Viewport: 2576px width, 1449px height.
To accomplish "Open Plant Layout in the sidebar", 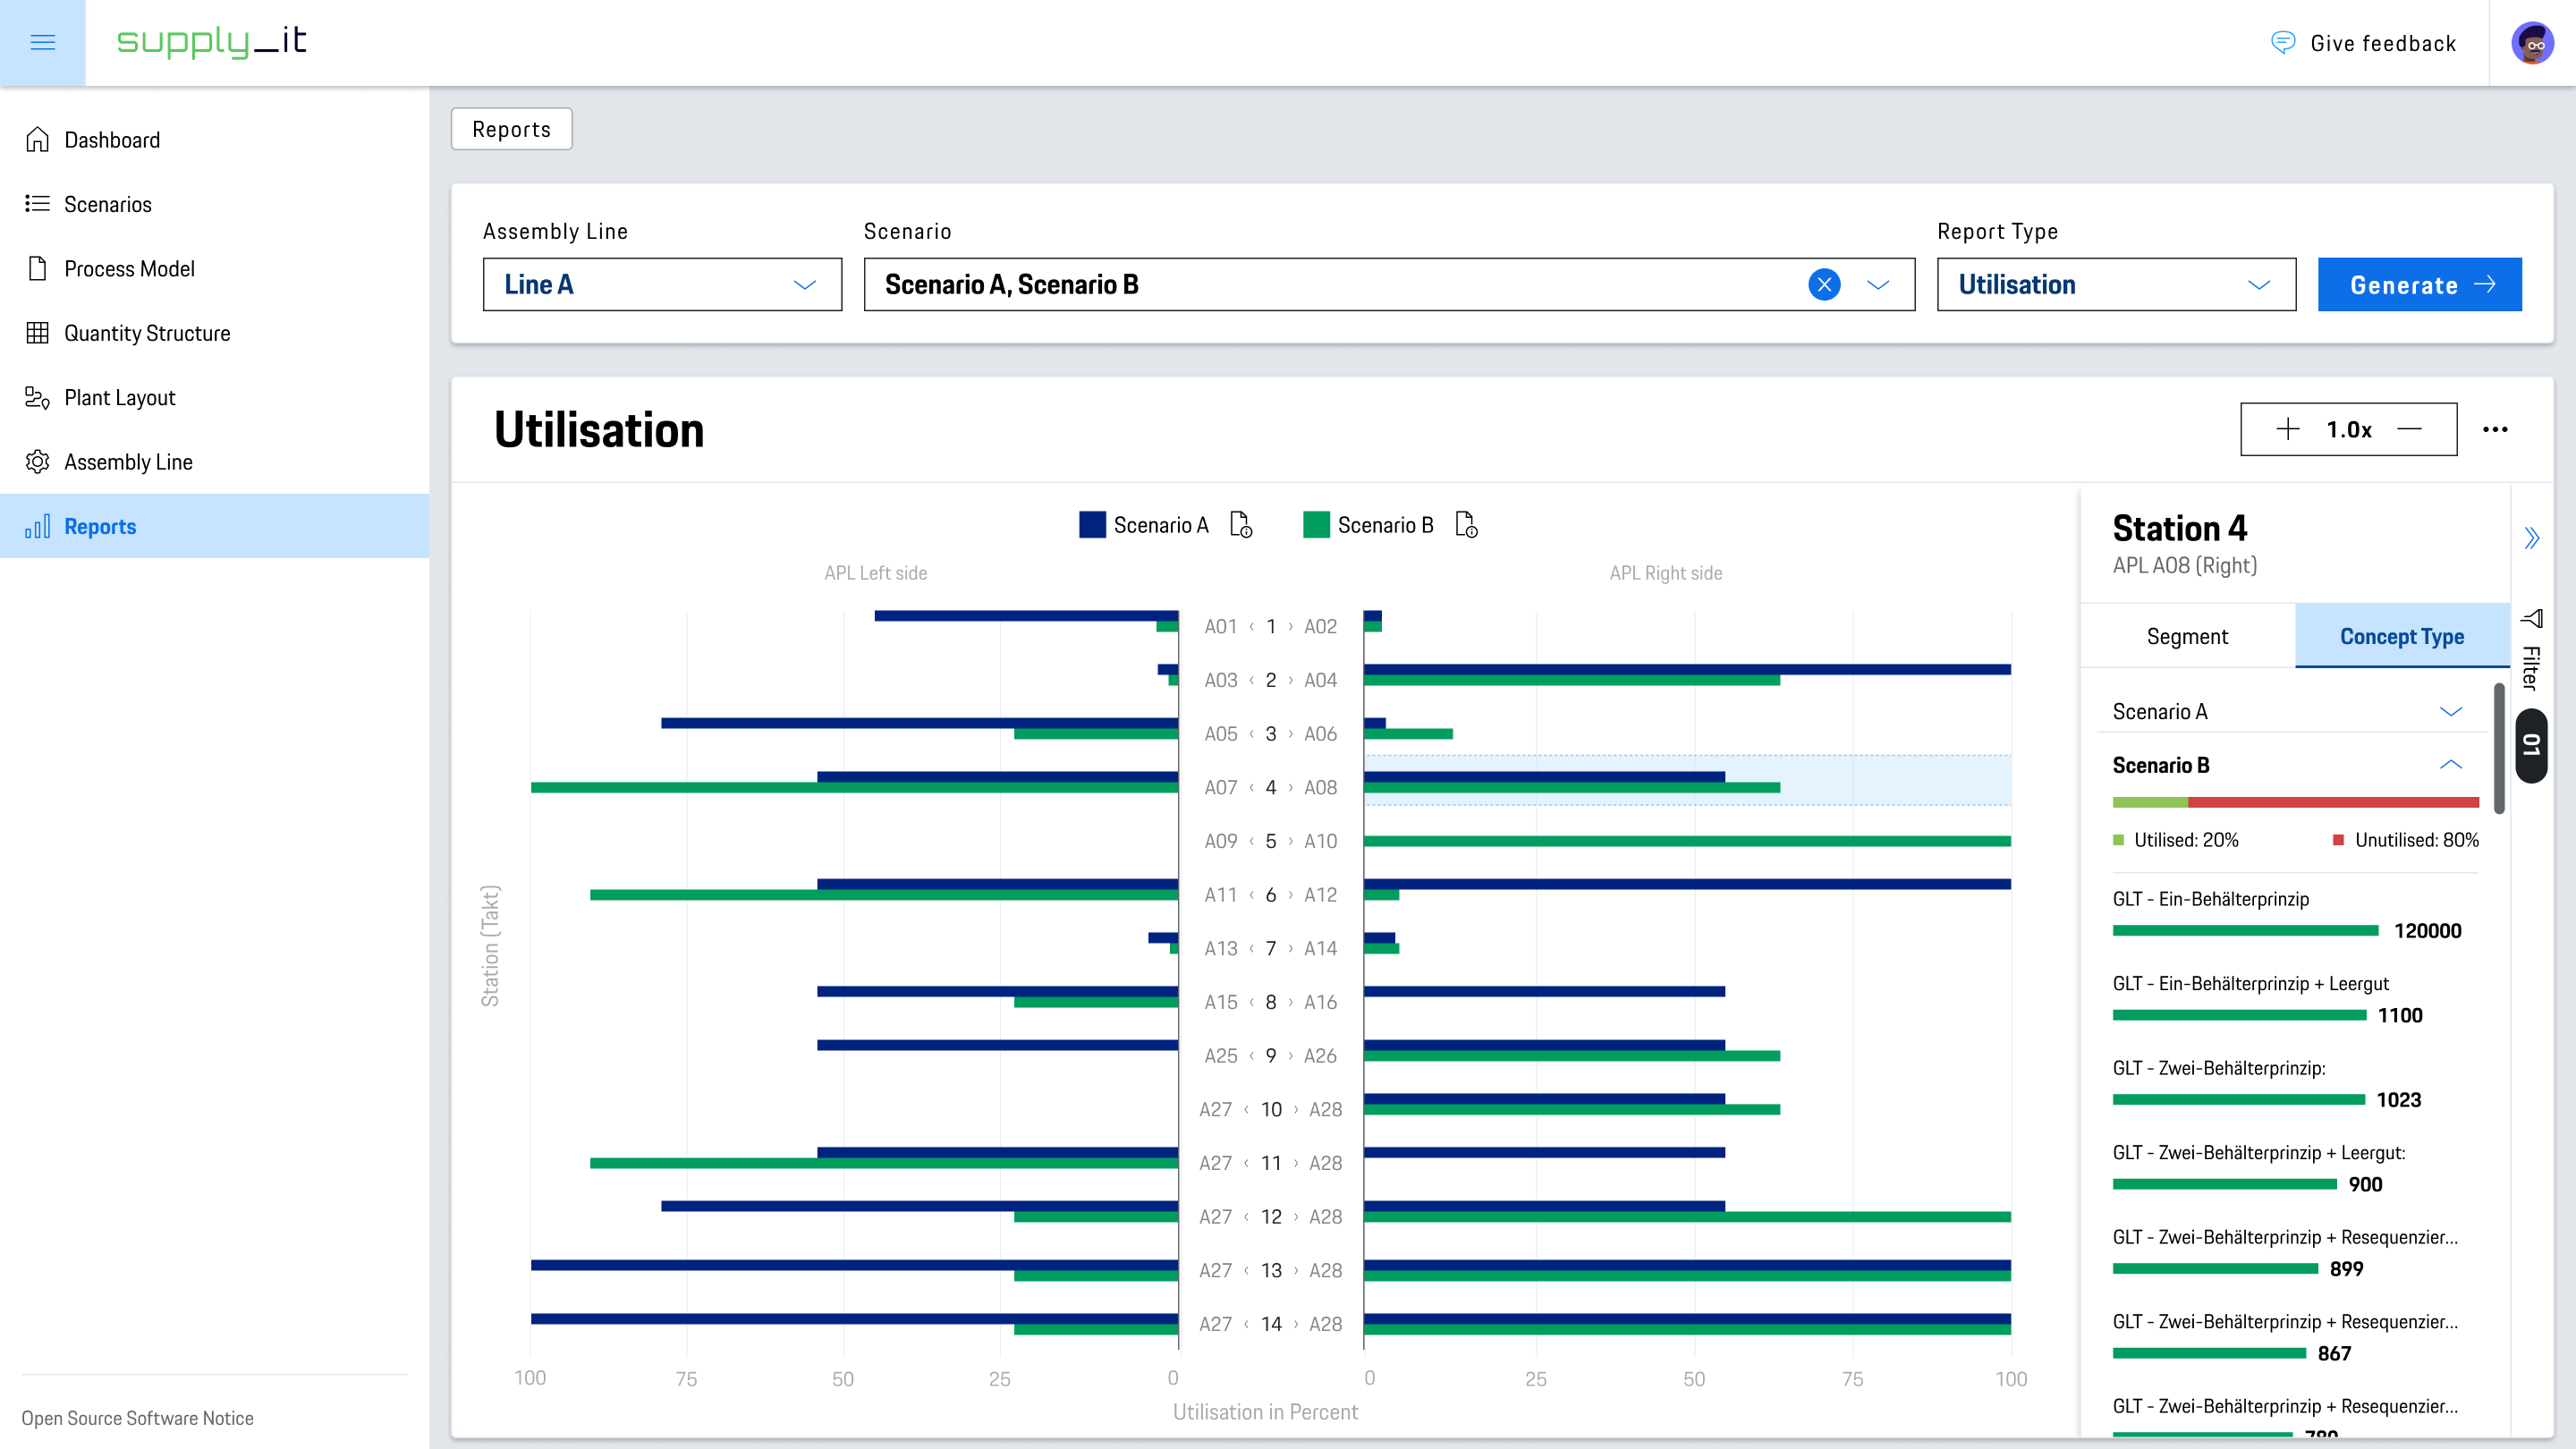I will pyautogui.click(x=120, y=398).
